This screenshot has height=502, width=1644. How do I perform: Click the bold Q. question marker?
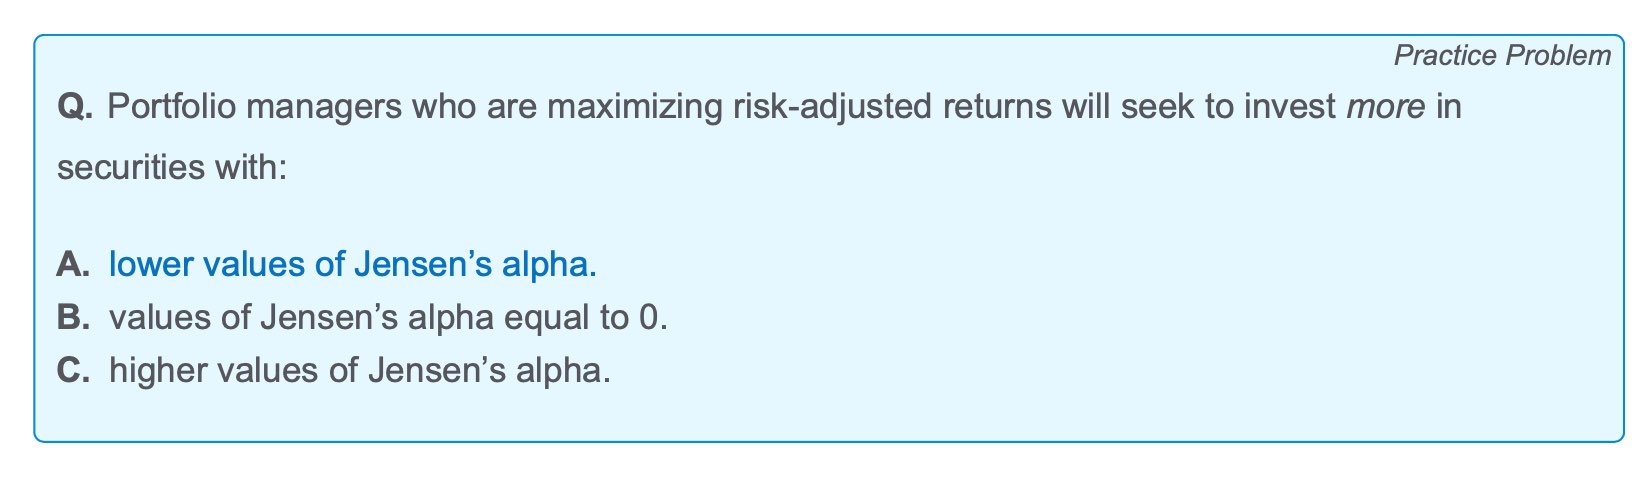click(x=76, y=107)
